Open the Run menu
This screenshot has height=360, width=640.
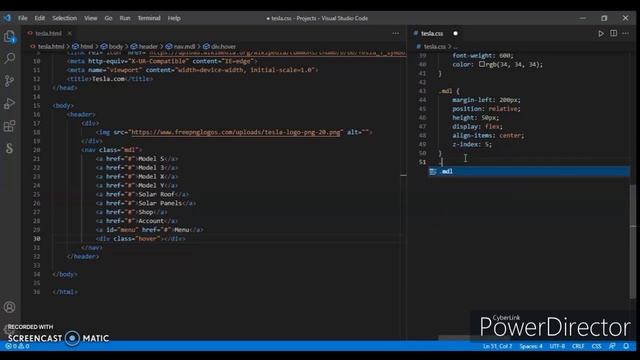[125, 18]
